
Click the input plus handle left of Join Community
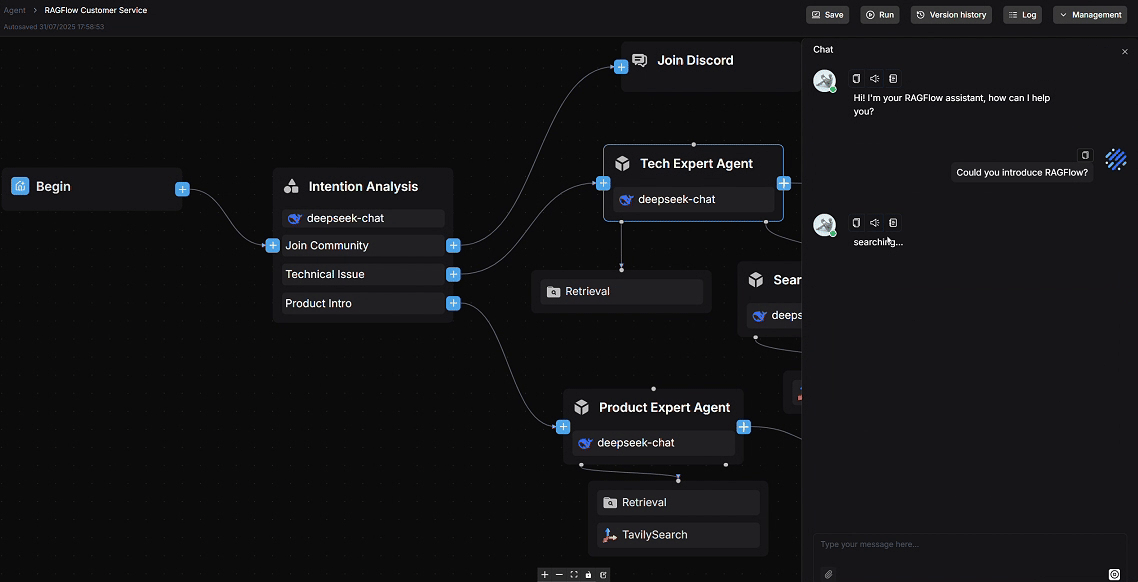coord(272,246)
